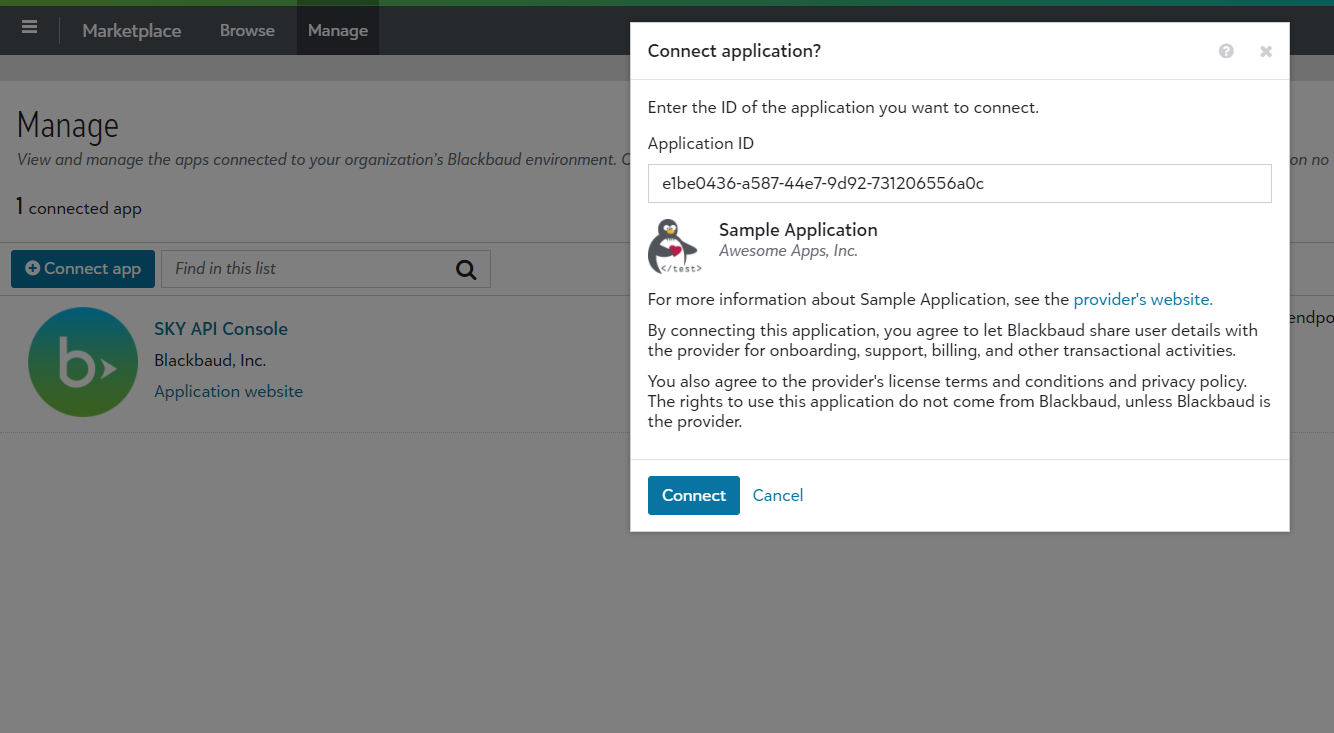Click the Connect app button

(x=83, y=269)
